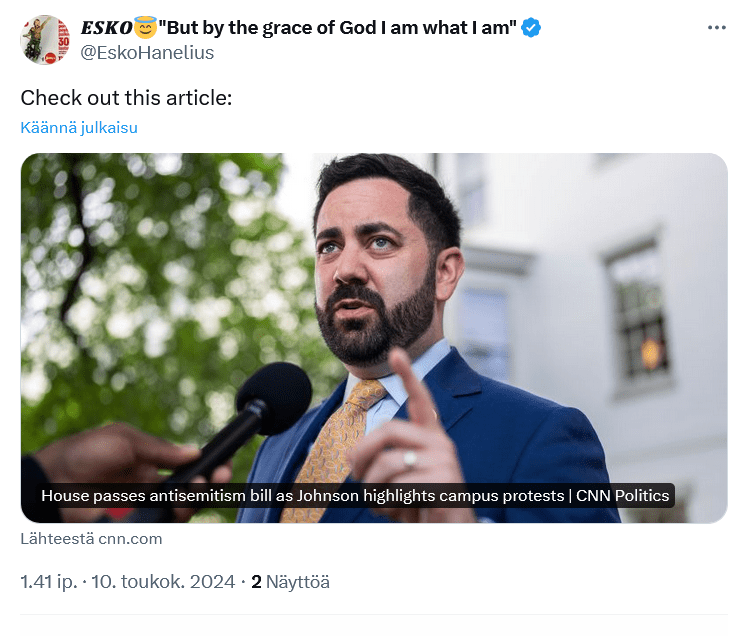Viewport: 748px width, 636px height.
Task: Open the CNN article preview image
Action: point(374,300)
